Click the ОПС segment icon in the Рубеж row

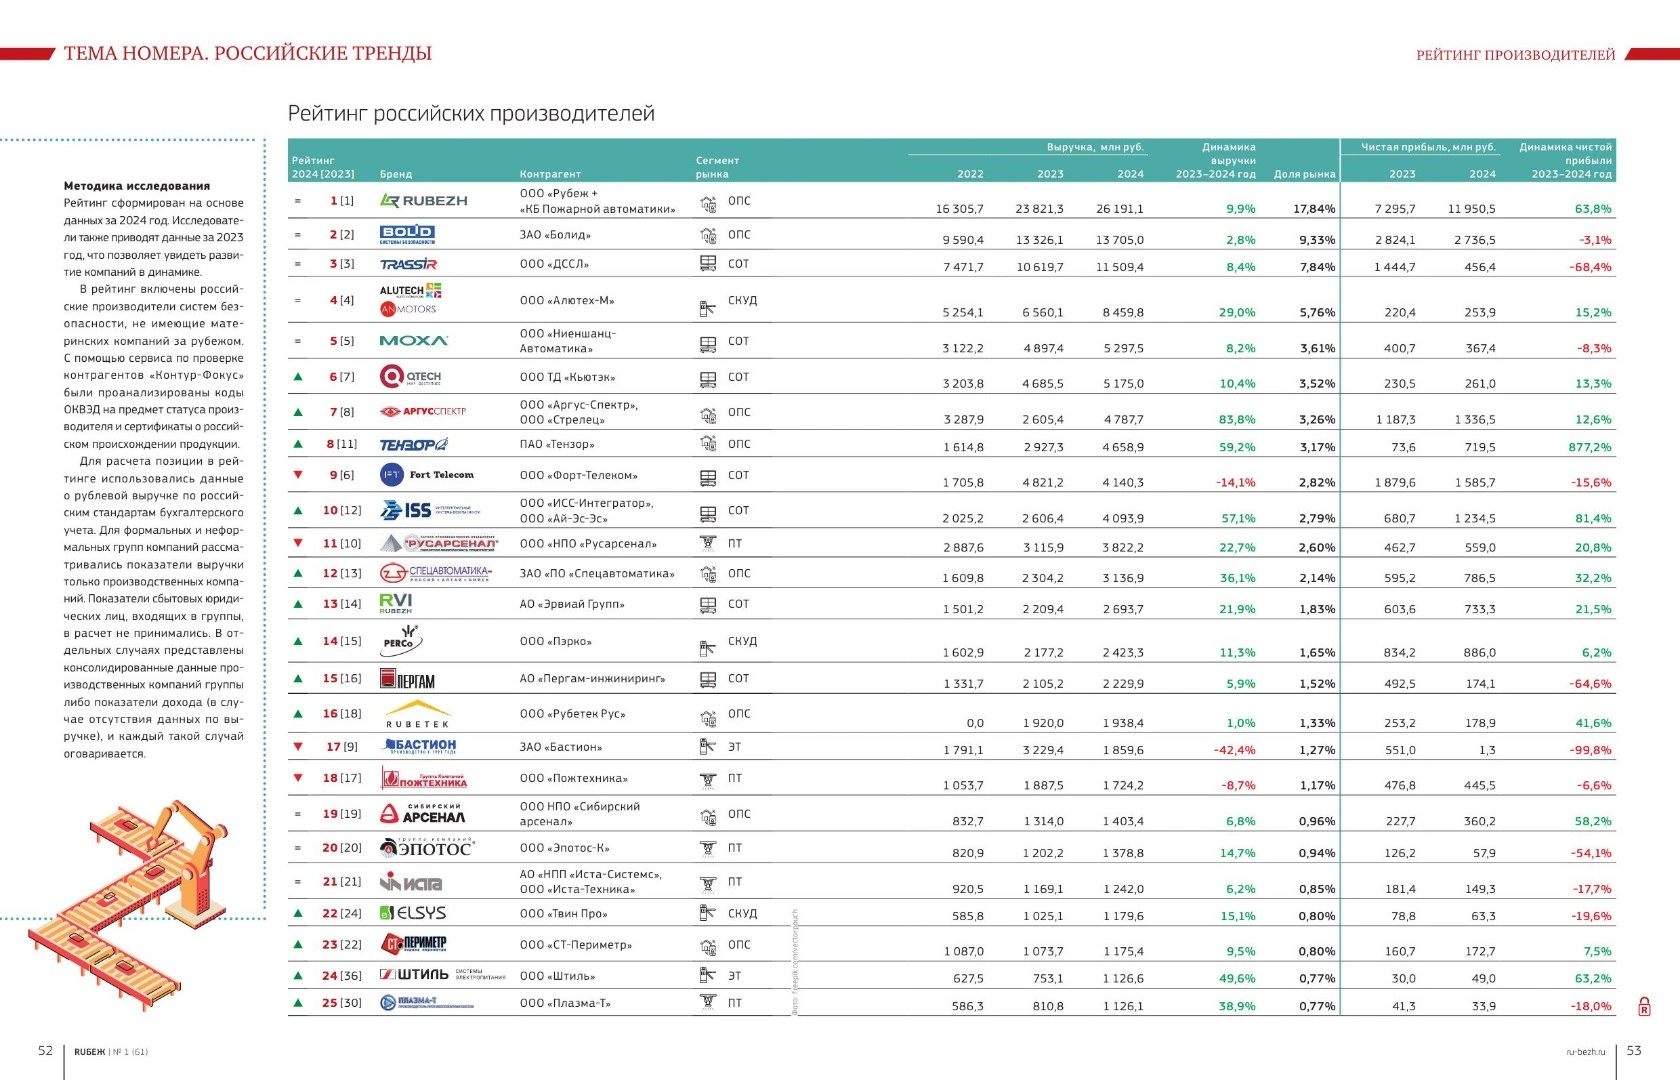click(708, 204)
